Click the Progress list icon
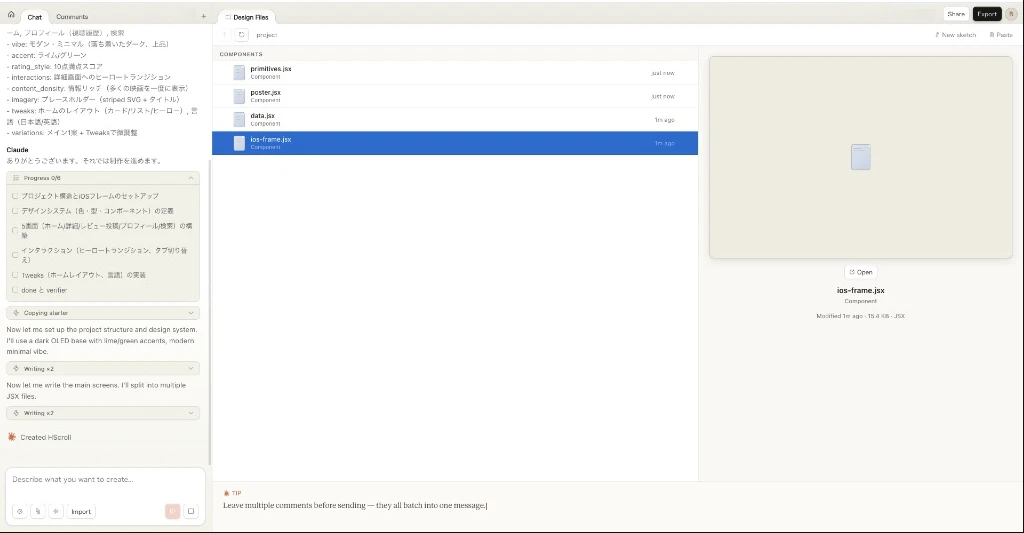 (16, 178)
